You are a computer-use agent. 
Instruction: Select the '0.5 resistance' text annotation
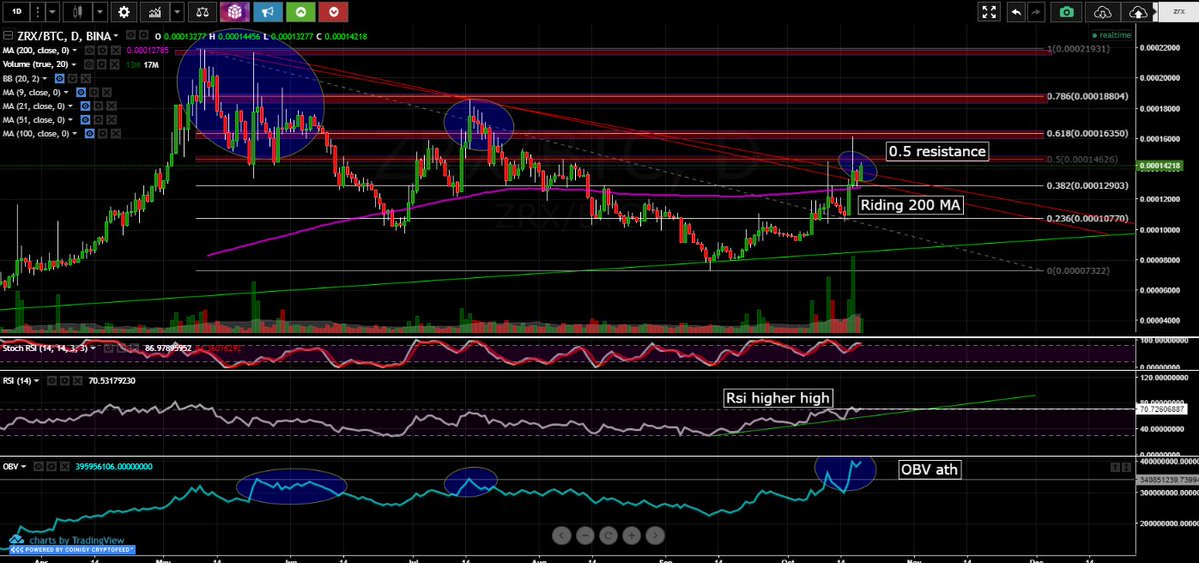click(937, 151)
